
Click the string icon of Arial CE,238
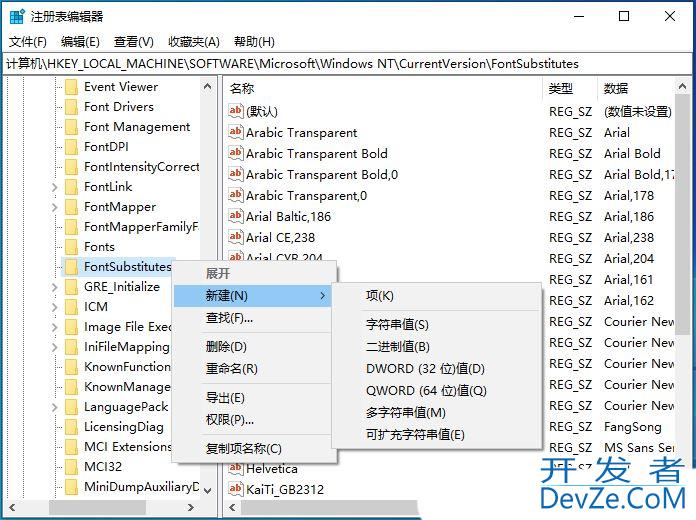click(x=236, y=237)
